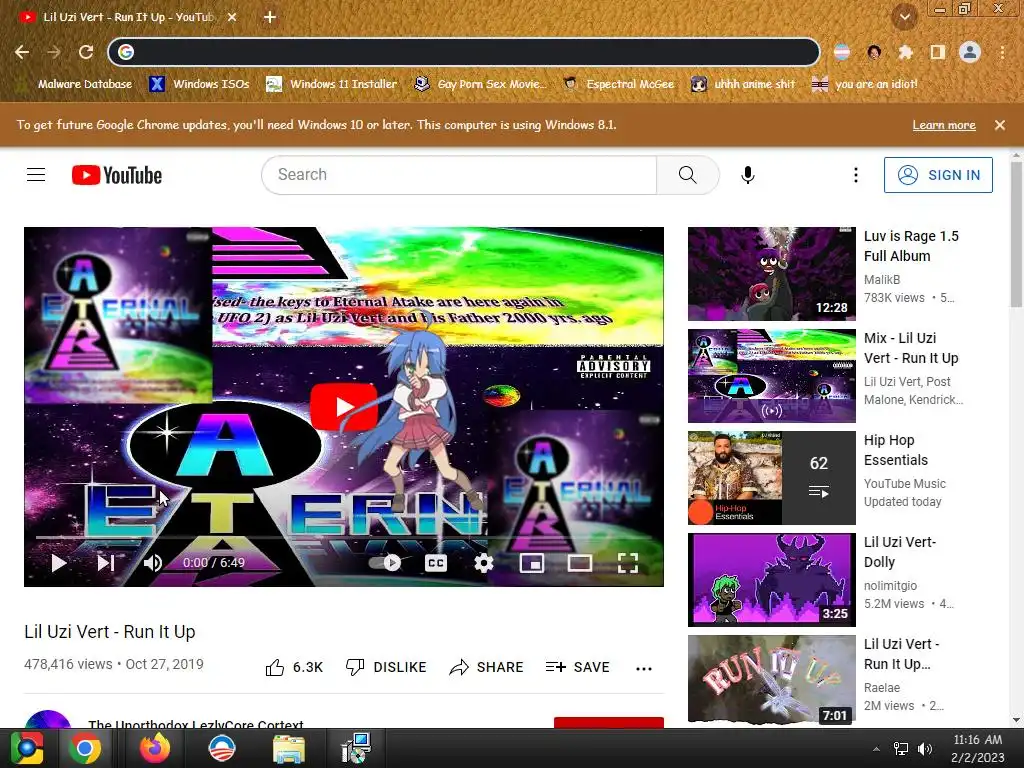This screenshot has height=768, width=1024.
Task: Switch to theater mode
Action: (579, 563)
